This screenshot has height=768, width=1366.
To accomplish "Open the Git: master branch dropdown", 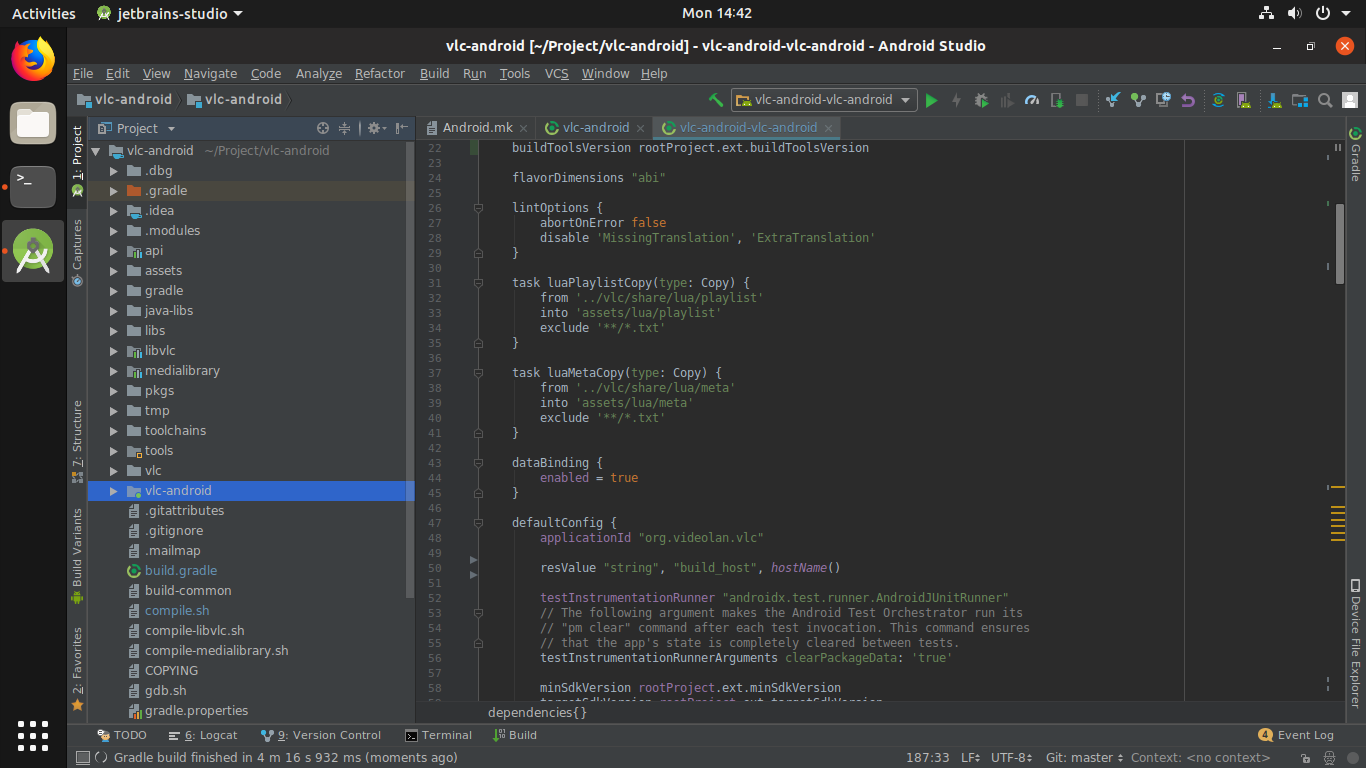I will pyautogui.click(x=1084, y=758).
